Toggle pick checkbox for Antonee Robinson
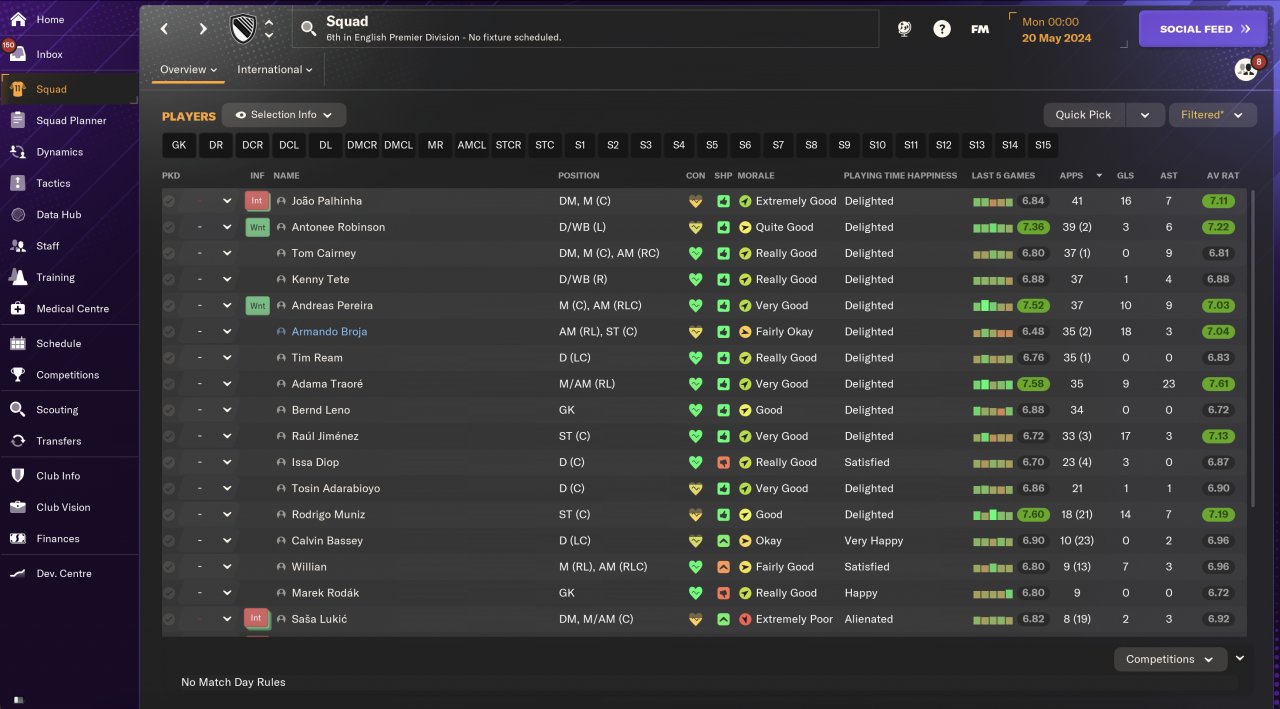This screenshot has width=1280, height=709. (x=169, y=227)
